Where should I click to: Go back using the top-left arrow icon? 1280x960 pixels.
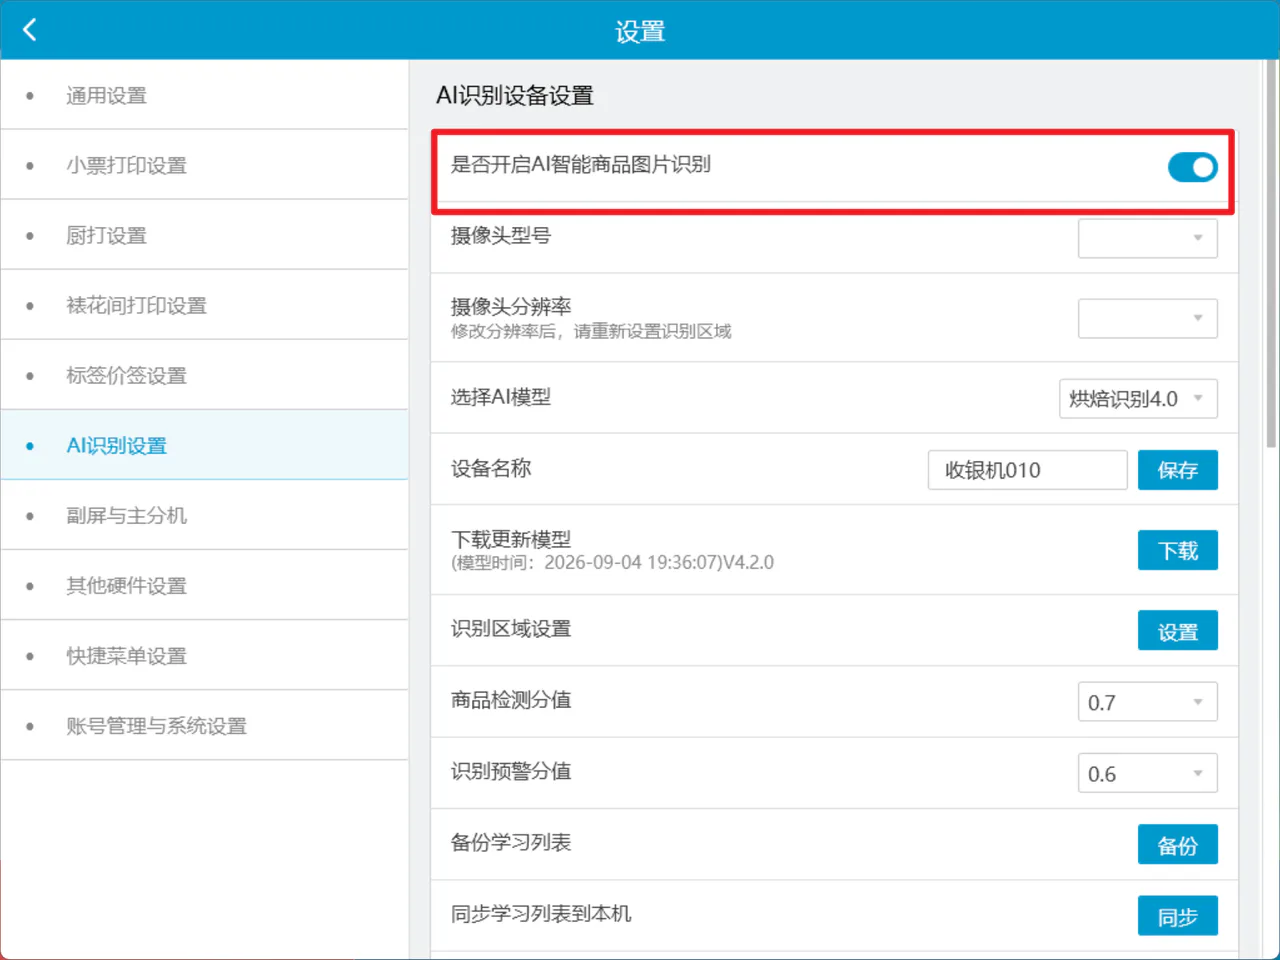30,30
